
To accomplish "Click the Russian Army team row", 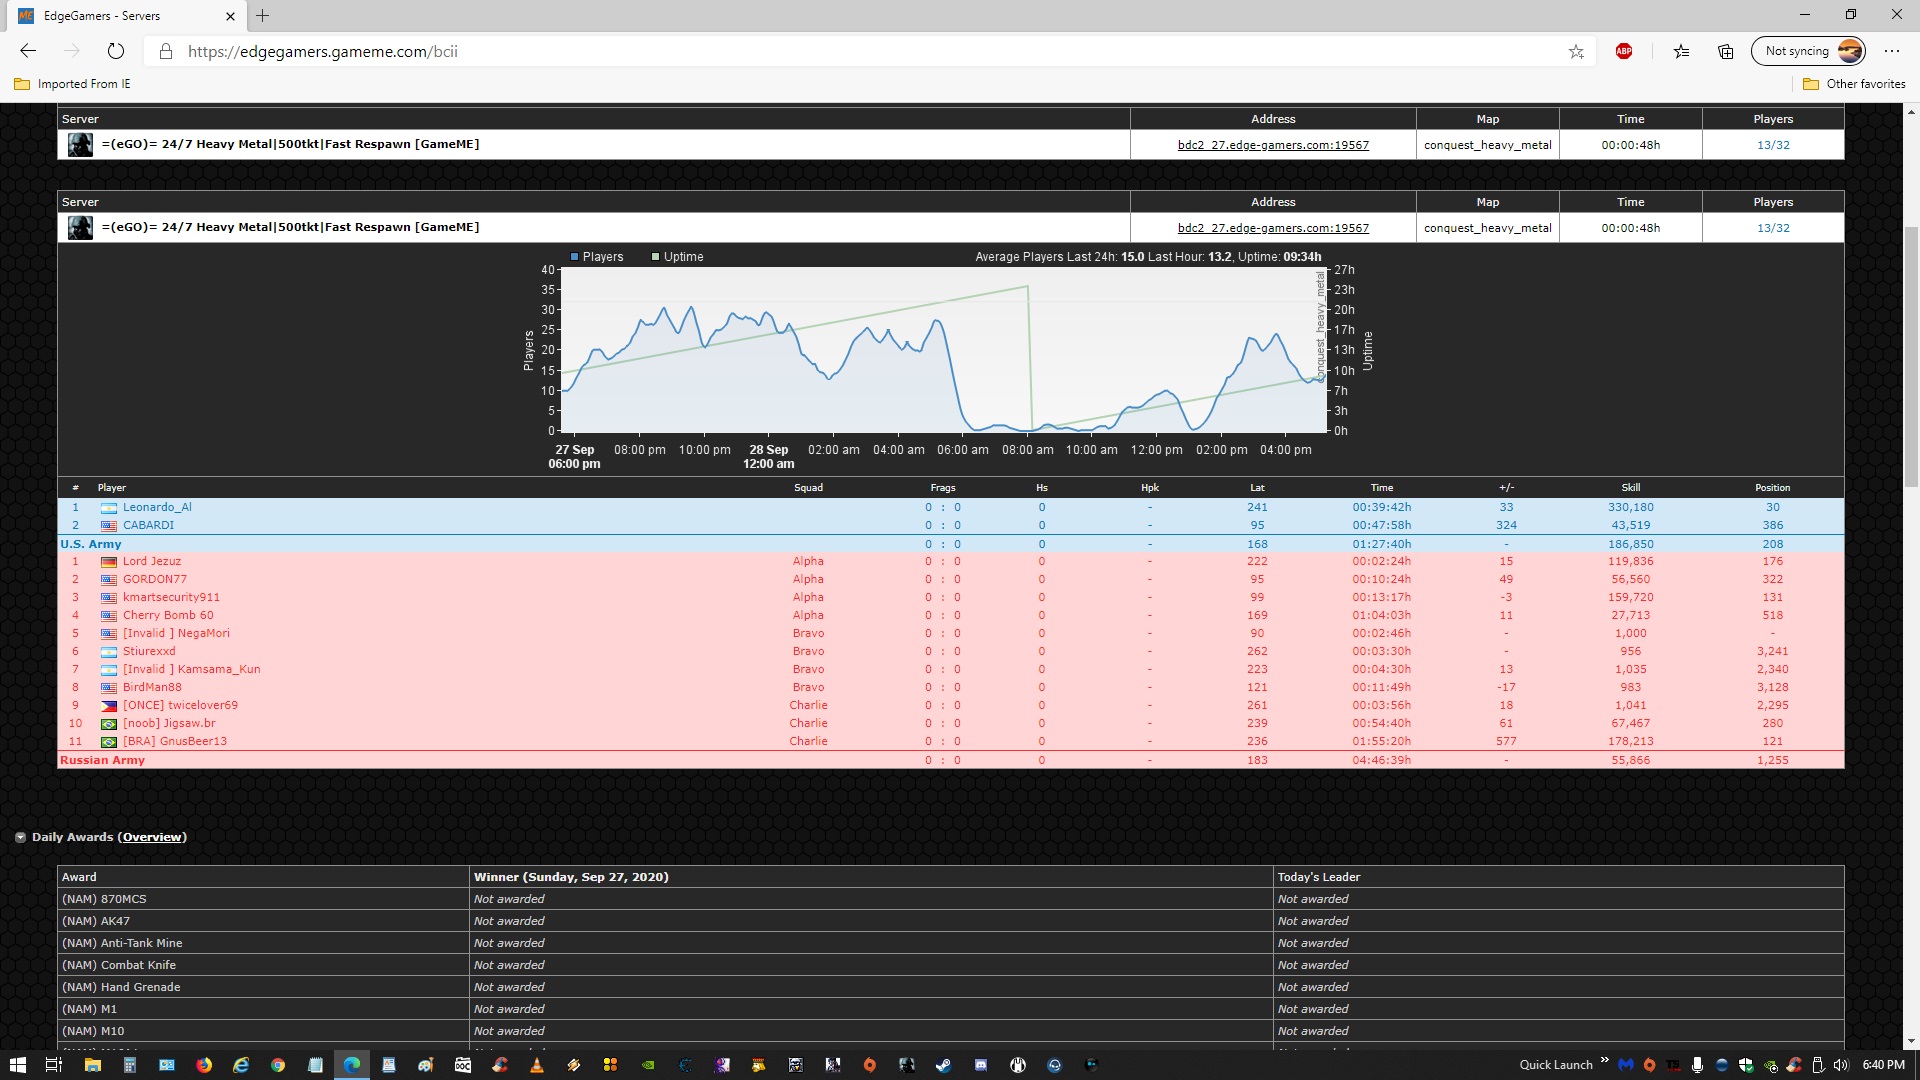I will 950,760.
